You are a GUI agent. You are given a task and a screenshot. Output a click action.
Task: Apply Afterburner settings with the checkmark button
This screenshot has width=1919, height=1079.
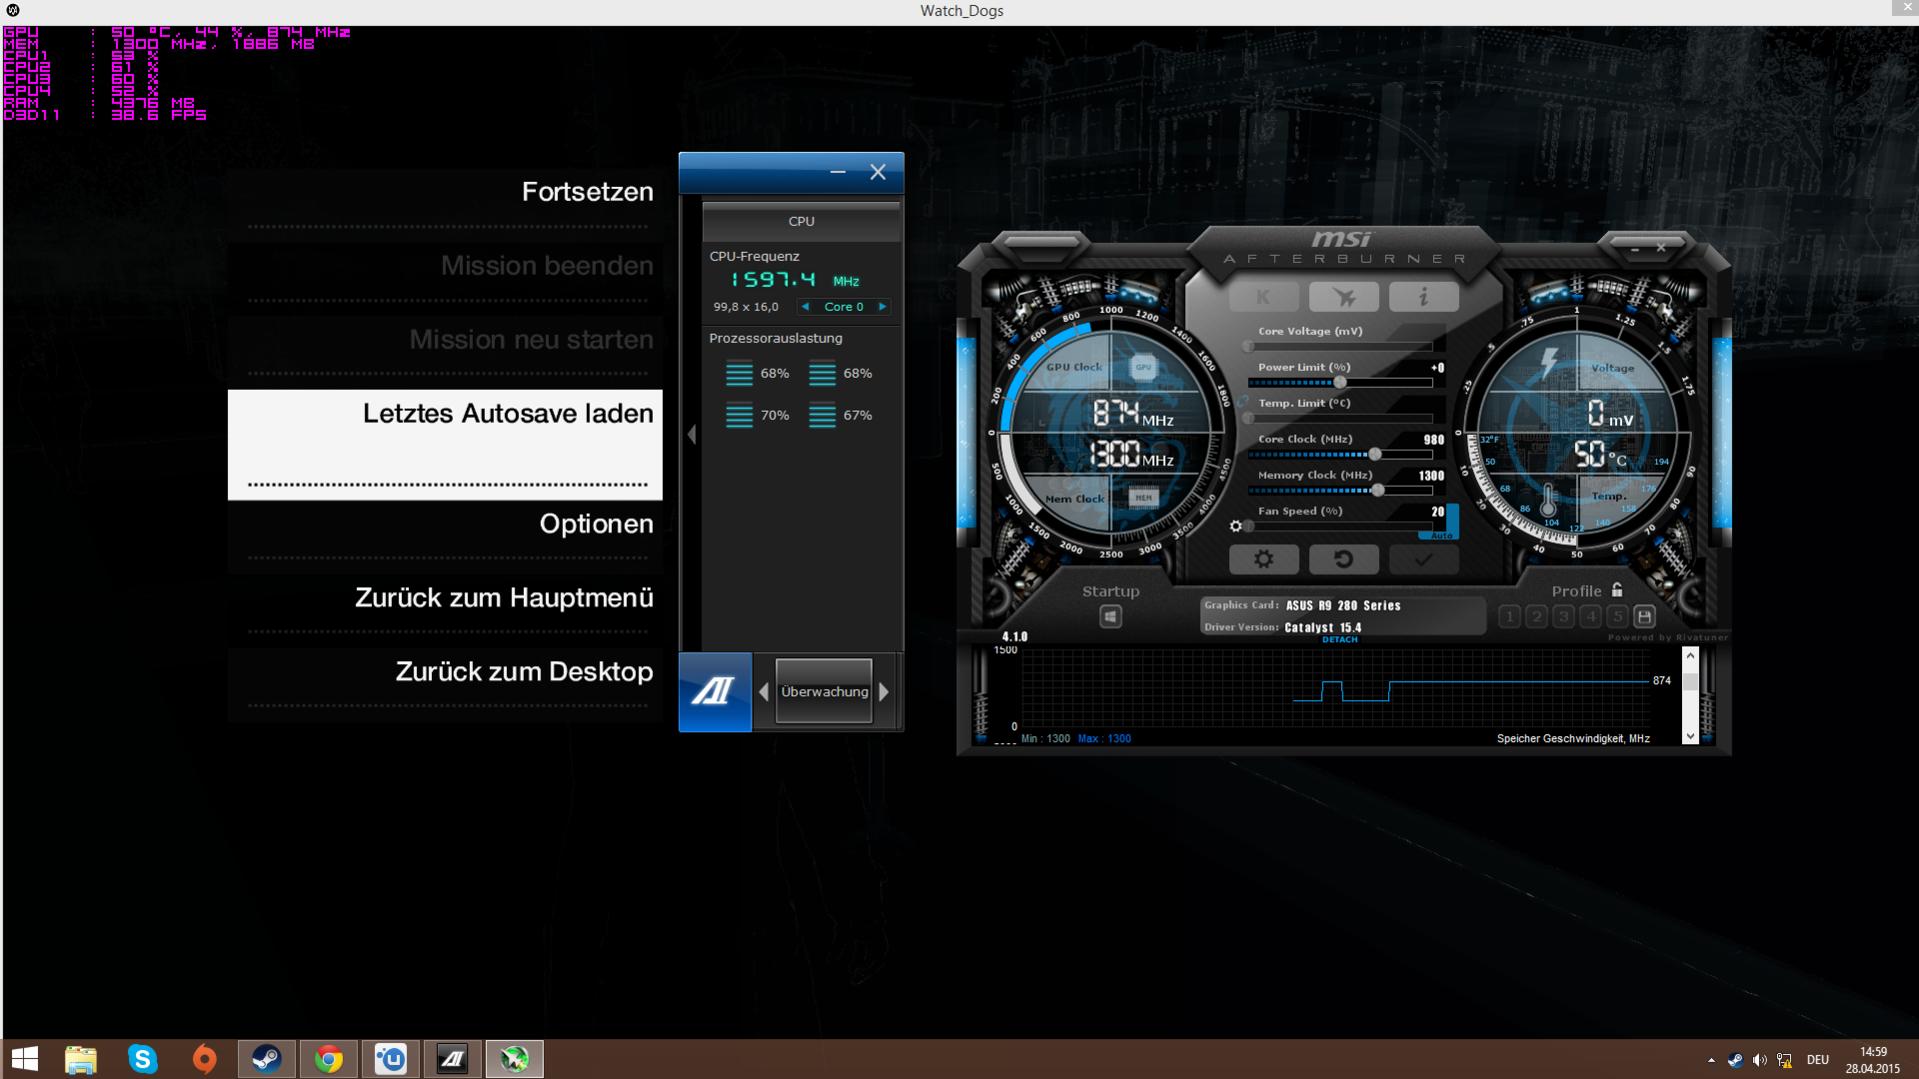pyautogui.click(x=1423, y=559)
